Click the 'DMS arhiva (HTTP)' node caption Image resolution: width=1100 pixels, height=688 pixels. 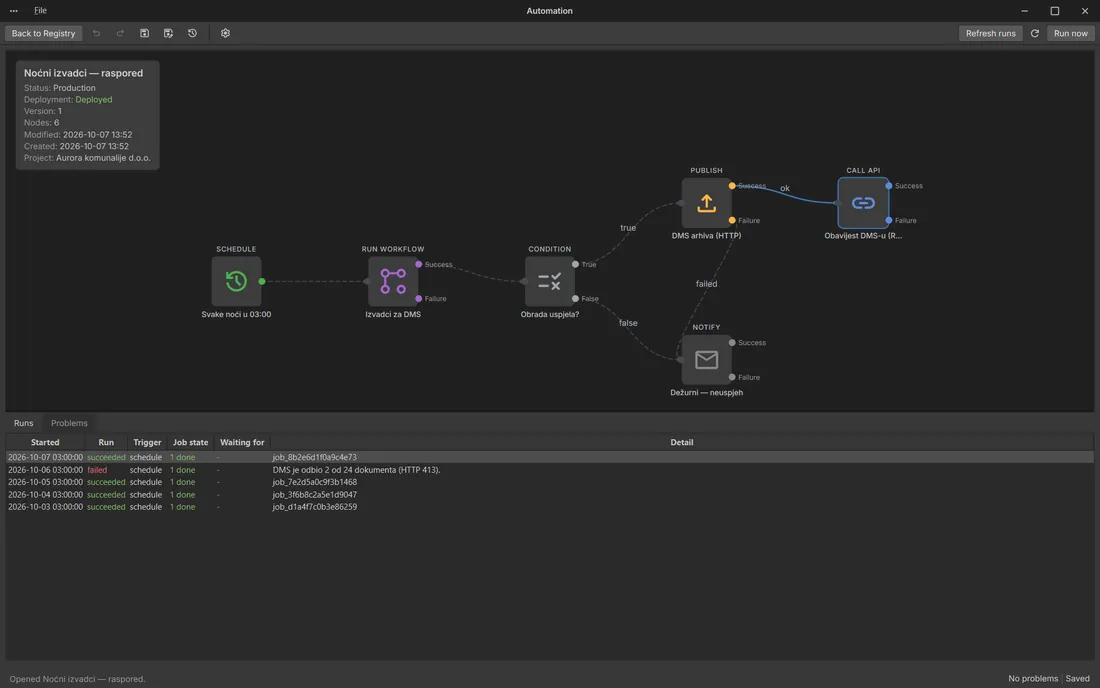point(706,236)
